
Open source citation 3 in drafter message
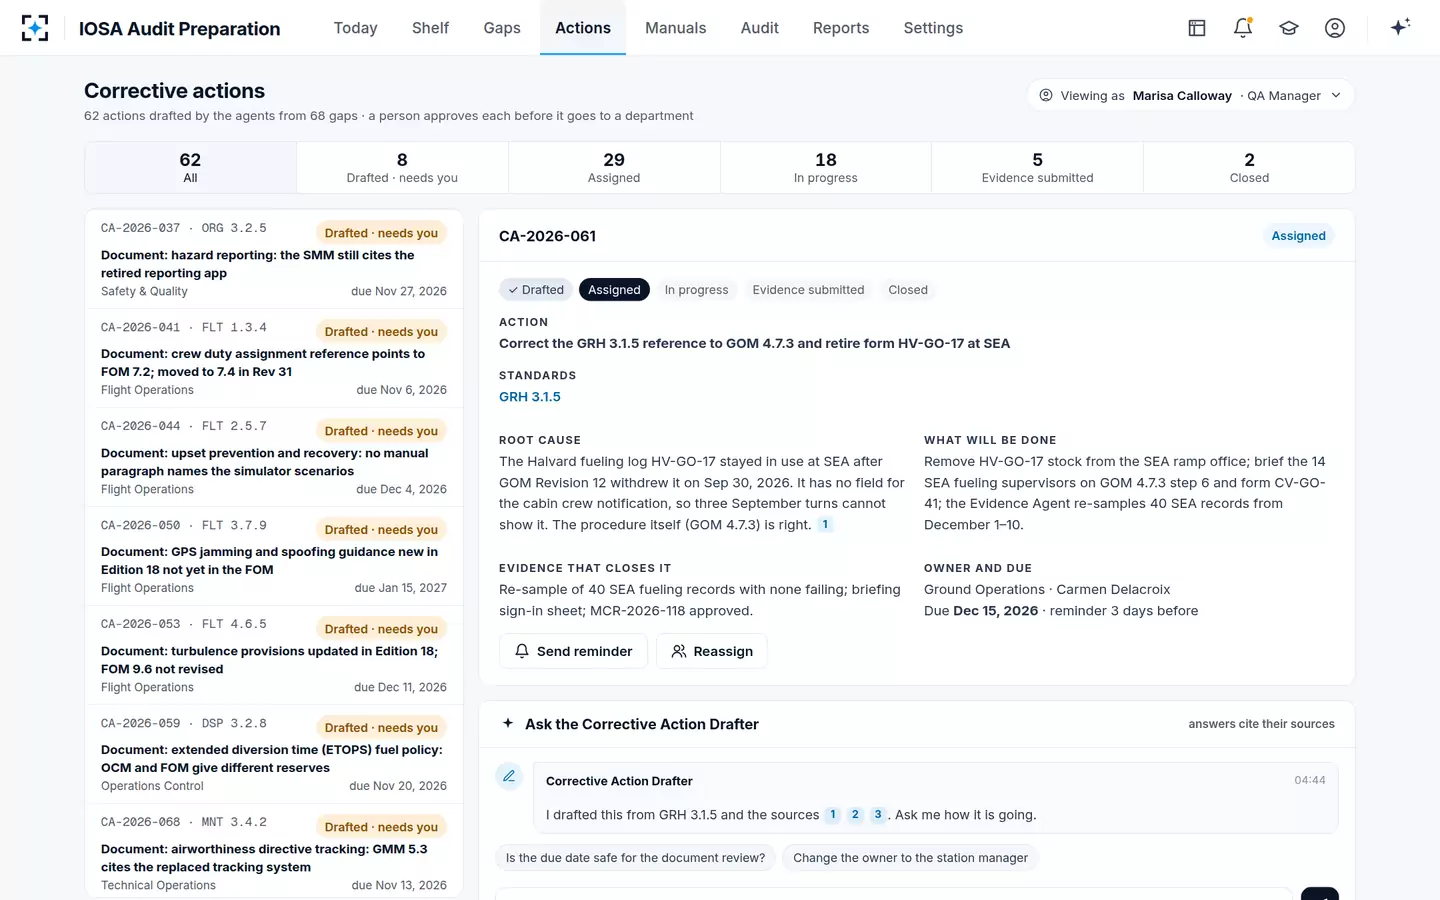[878, 815]
